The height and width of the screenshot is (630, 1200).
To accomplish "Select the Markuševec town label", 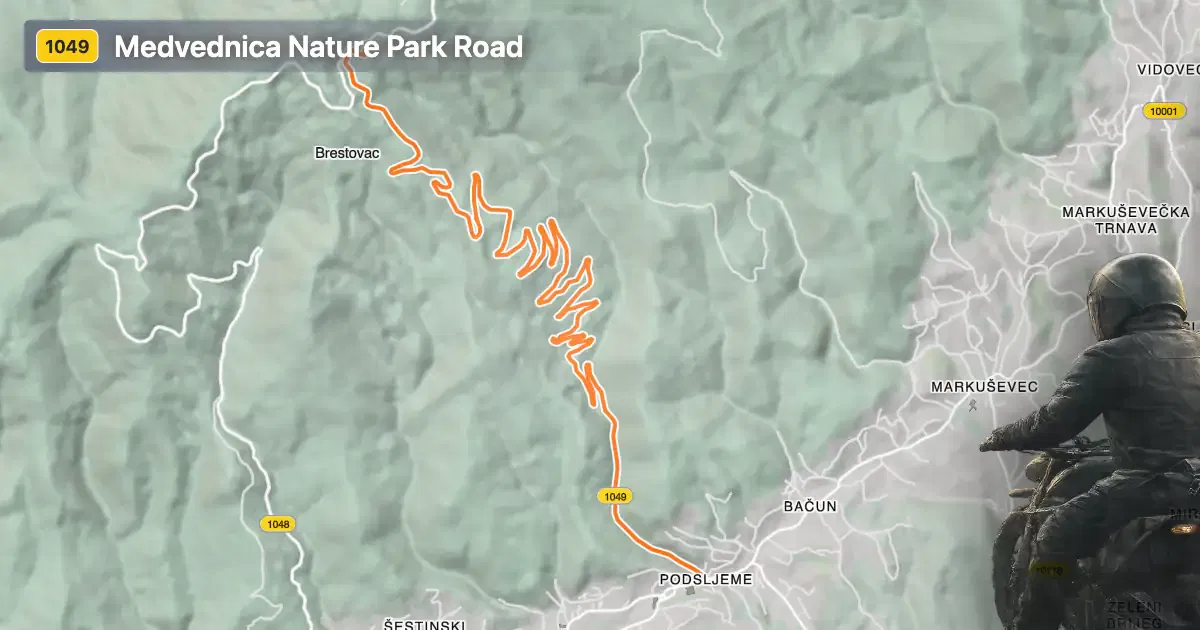I will coord(984,386).
